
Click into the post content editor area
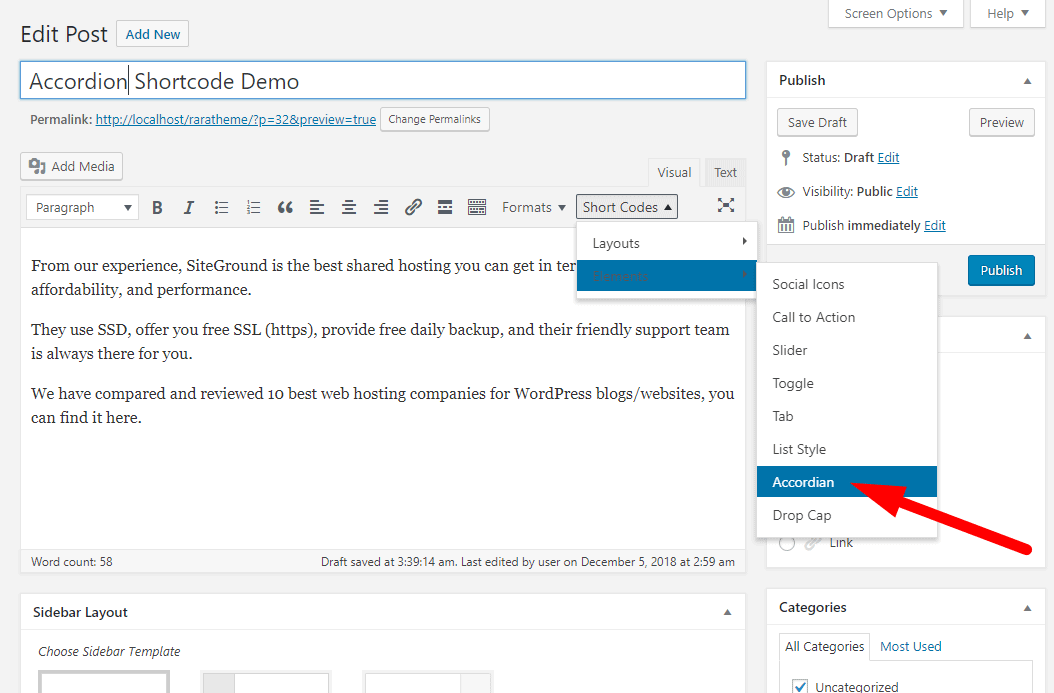point(383,390)
